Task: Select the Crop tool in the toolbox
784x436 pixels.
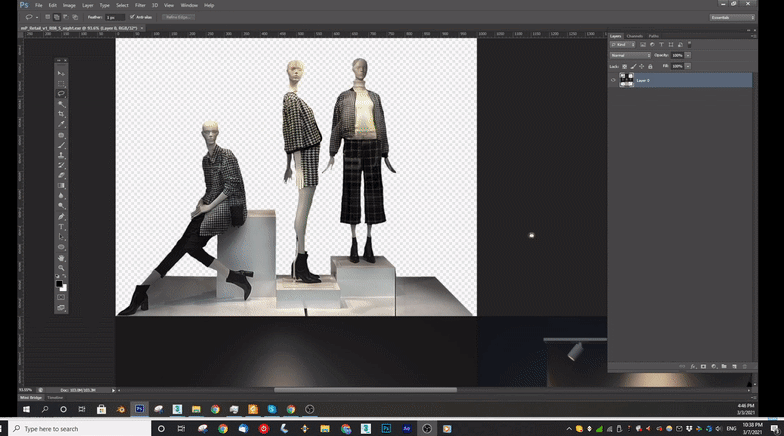Action: 61,114
